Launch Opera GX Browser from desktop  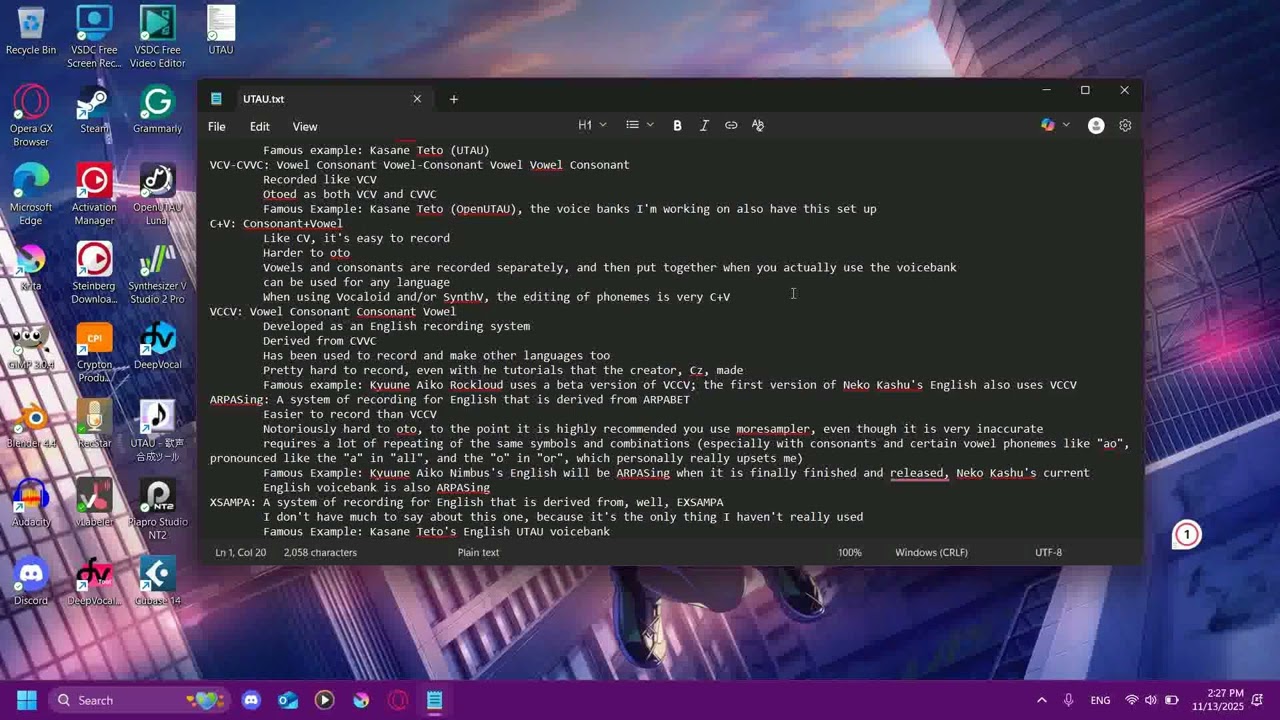[x=31, y=116]
